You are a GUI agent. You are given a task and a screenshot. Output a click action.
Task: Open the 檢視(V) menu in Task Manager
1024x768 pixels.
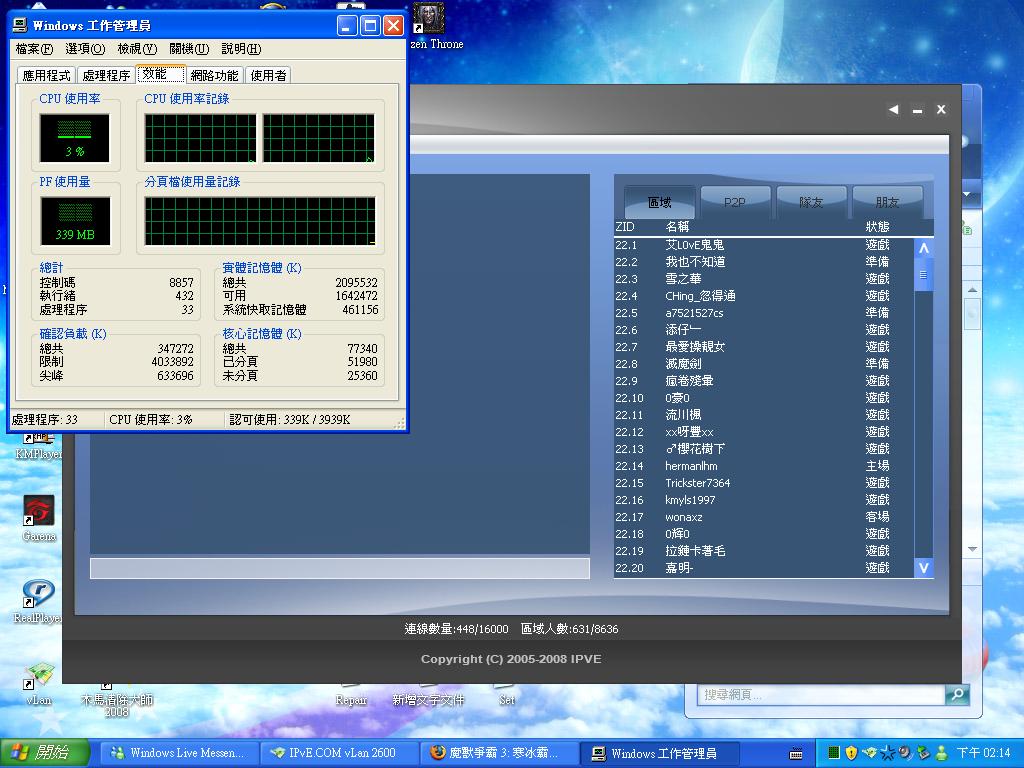[137, 49]
